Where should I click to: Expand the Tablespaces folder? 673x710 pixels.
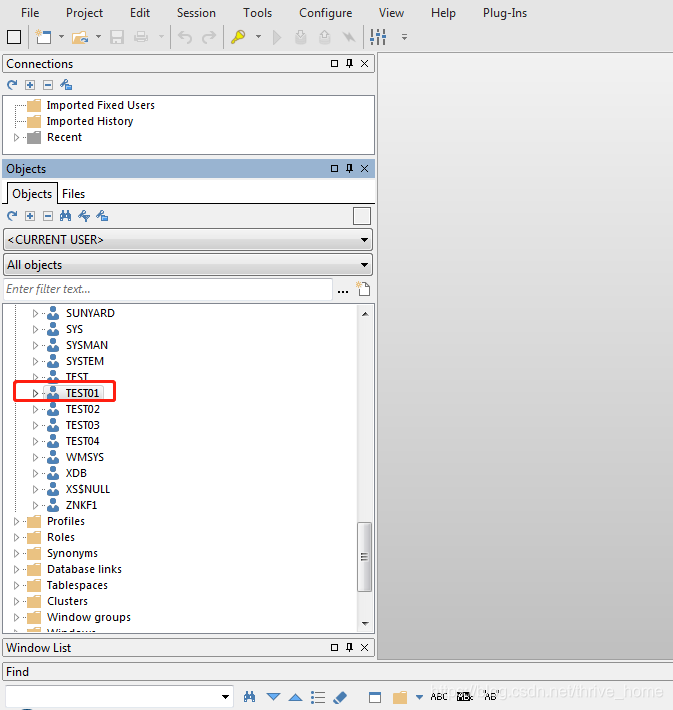point(16,585)
